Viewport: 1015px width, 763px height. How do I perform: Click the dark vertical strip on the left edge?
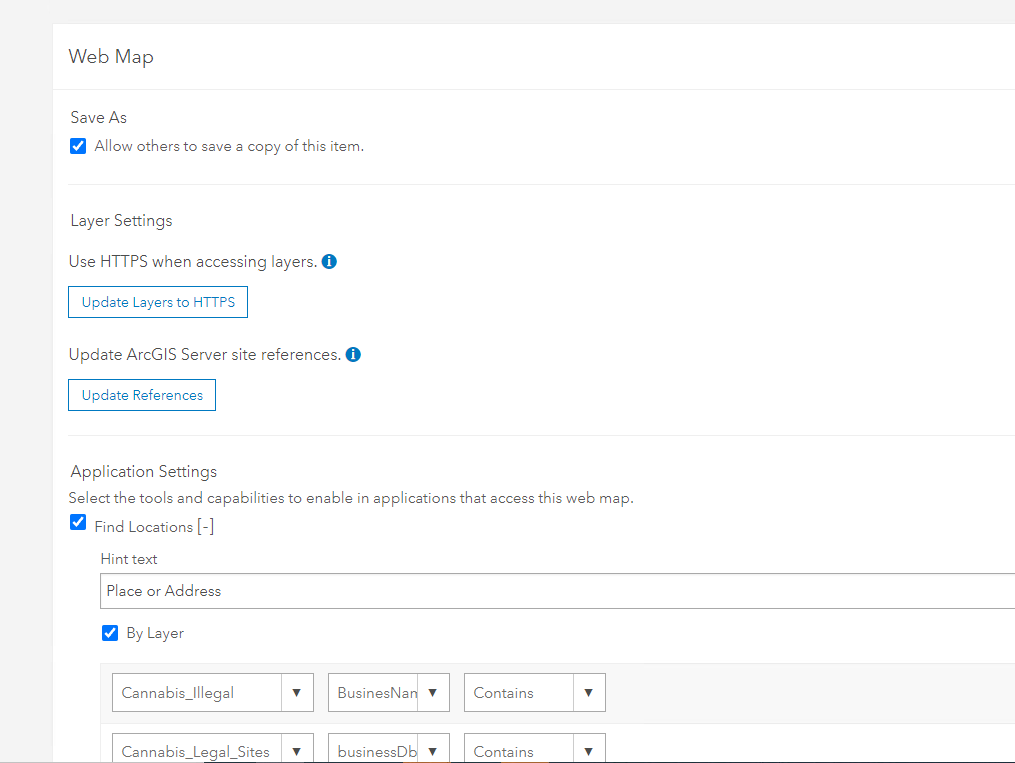(25, 380)
